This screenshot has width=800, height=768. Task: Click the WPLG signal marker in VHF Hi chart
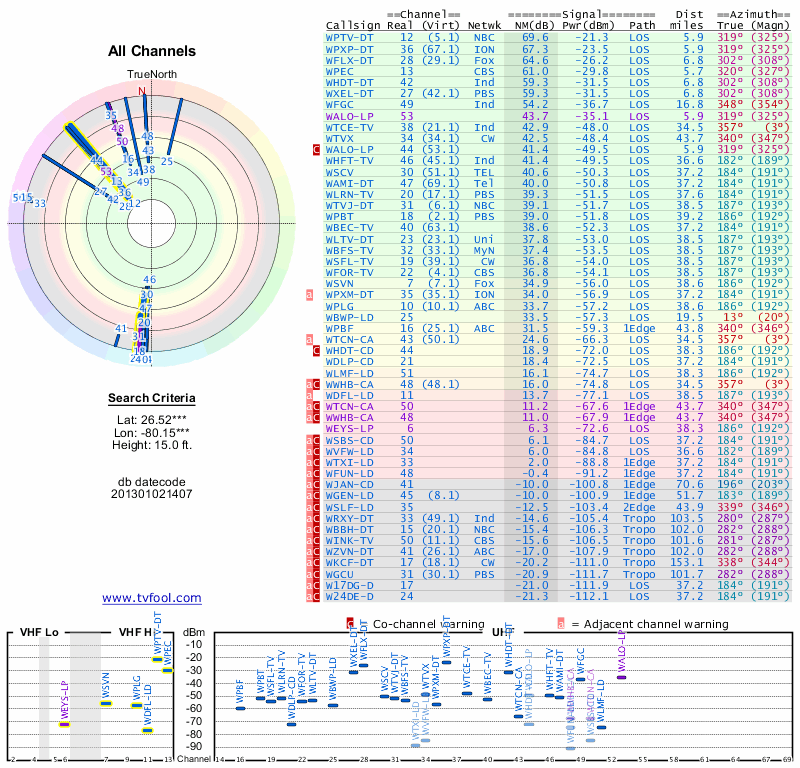(137, 705)
